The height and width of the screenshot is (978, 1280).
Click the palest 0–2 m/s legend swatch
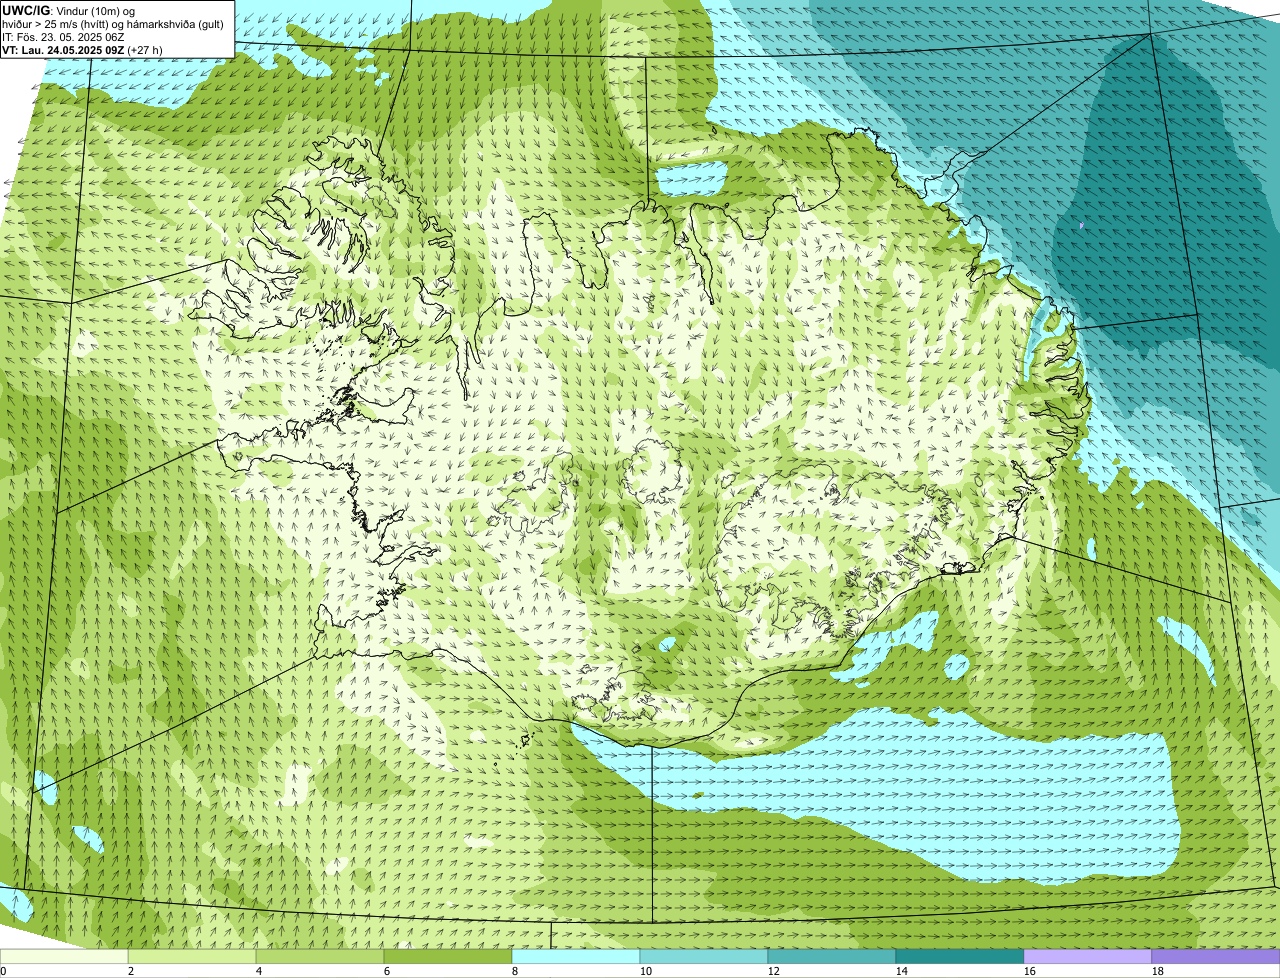pyautogui.click(x=64, y=957)
